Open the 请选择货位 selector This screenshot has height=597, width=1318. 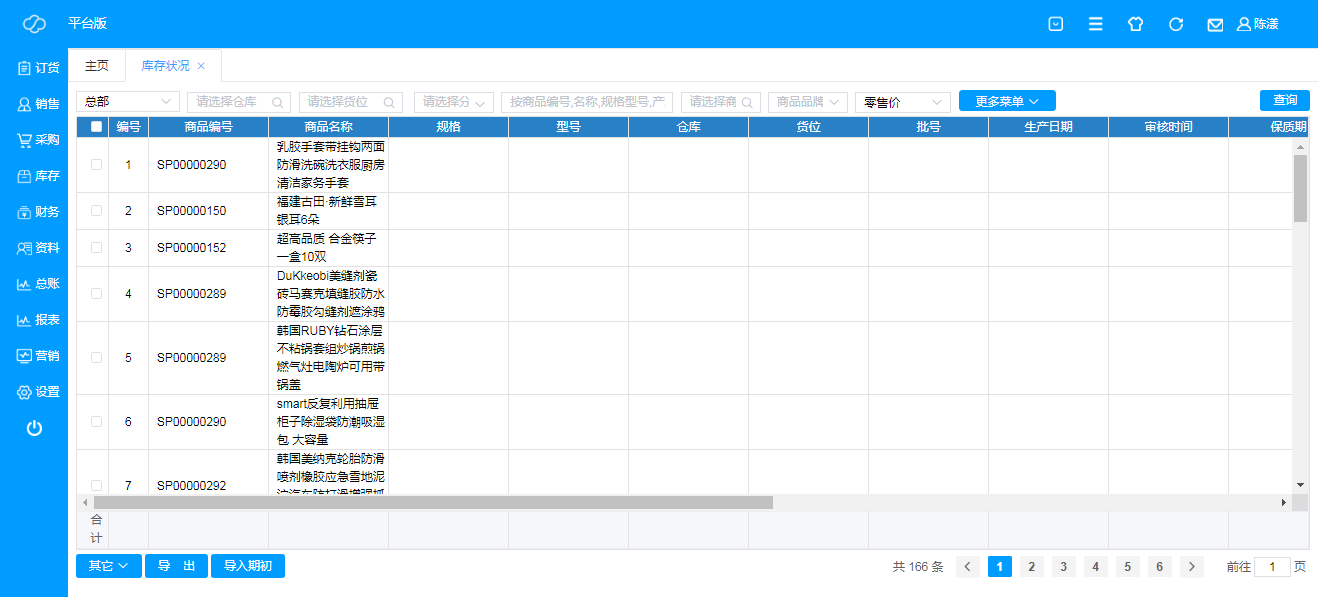[351, 102]
